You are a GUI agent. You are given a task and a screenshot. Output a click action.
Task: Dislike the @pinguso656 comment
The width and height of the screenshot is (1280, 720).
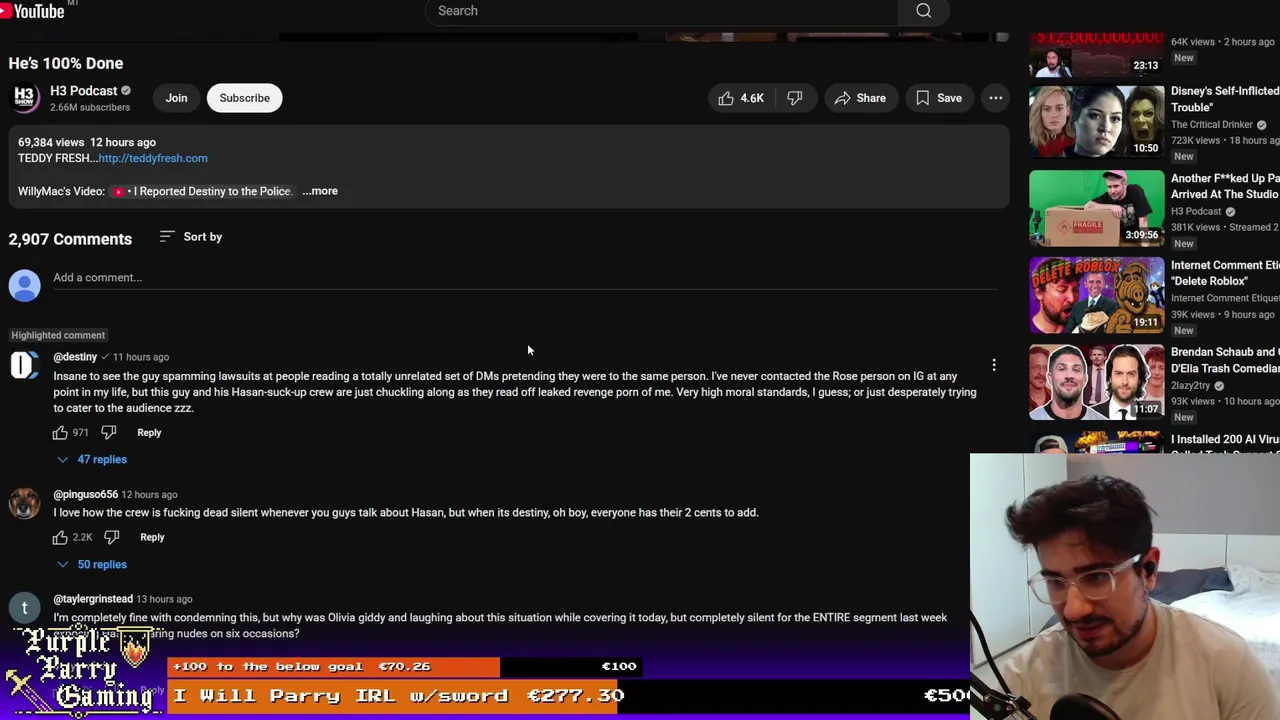[112, 537]
